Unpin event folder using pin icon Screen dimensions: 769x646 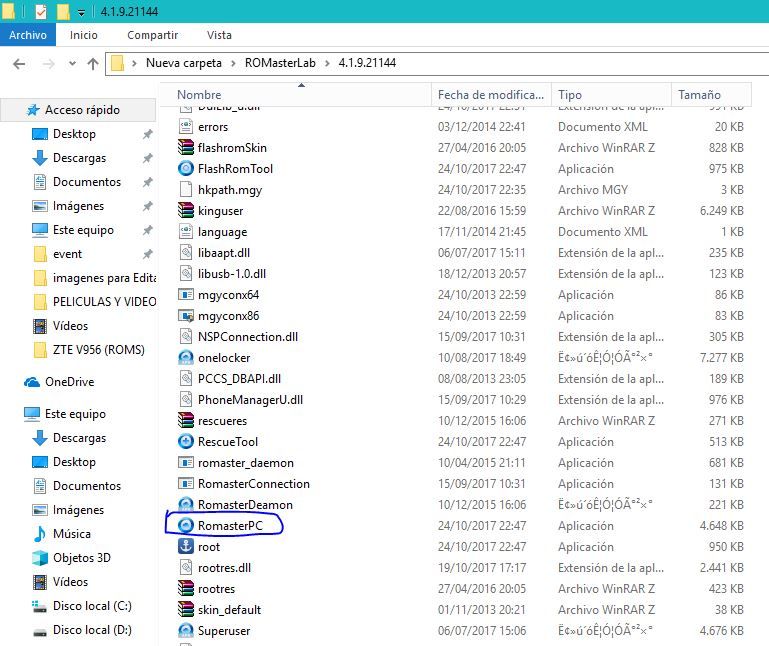point(147,254)
